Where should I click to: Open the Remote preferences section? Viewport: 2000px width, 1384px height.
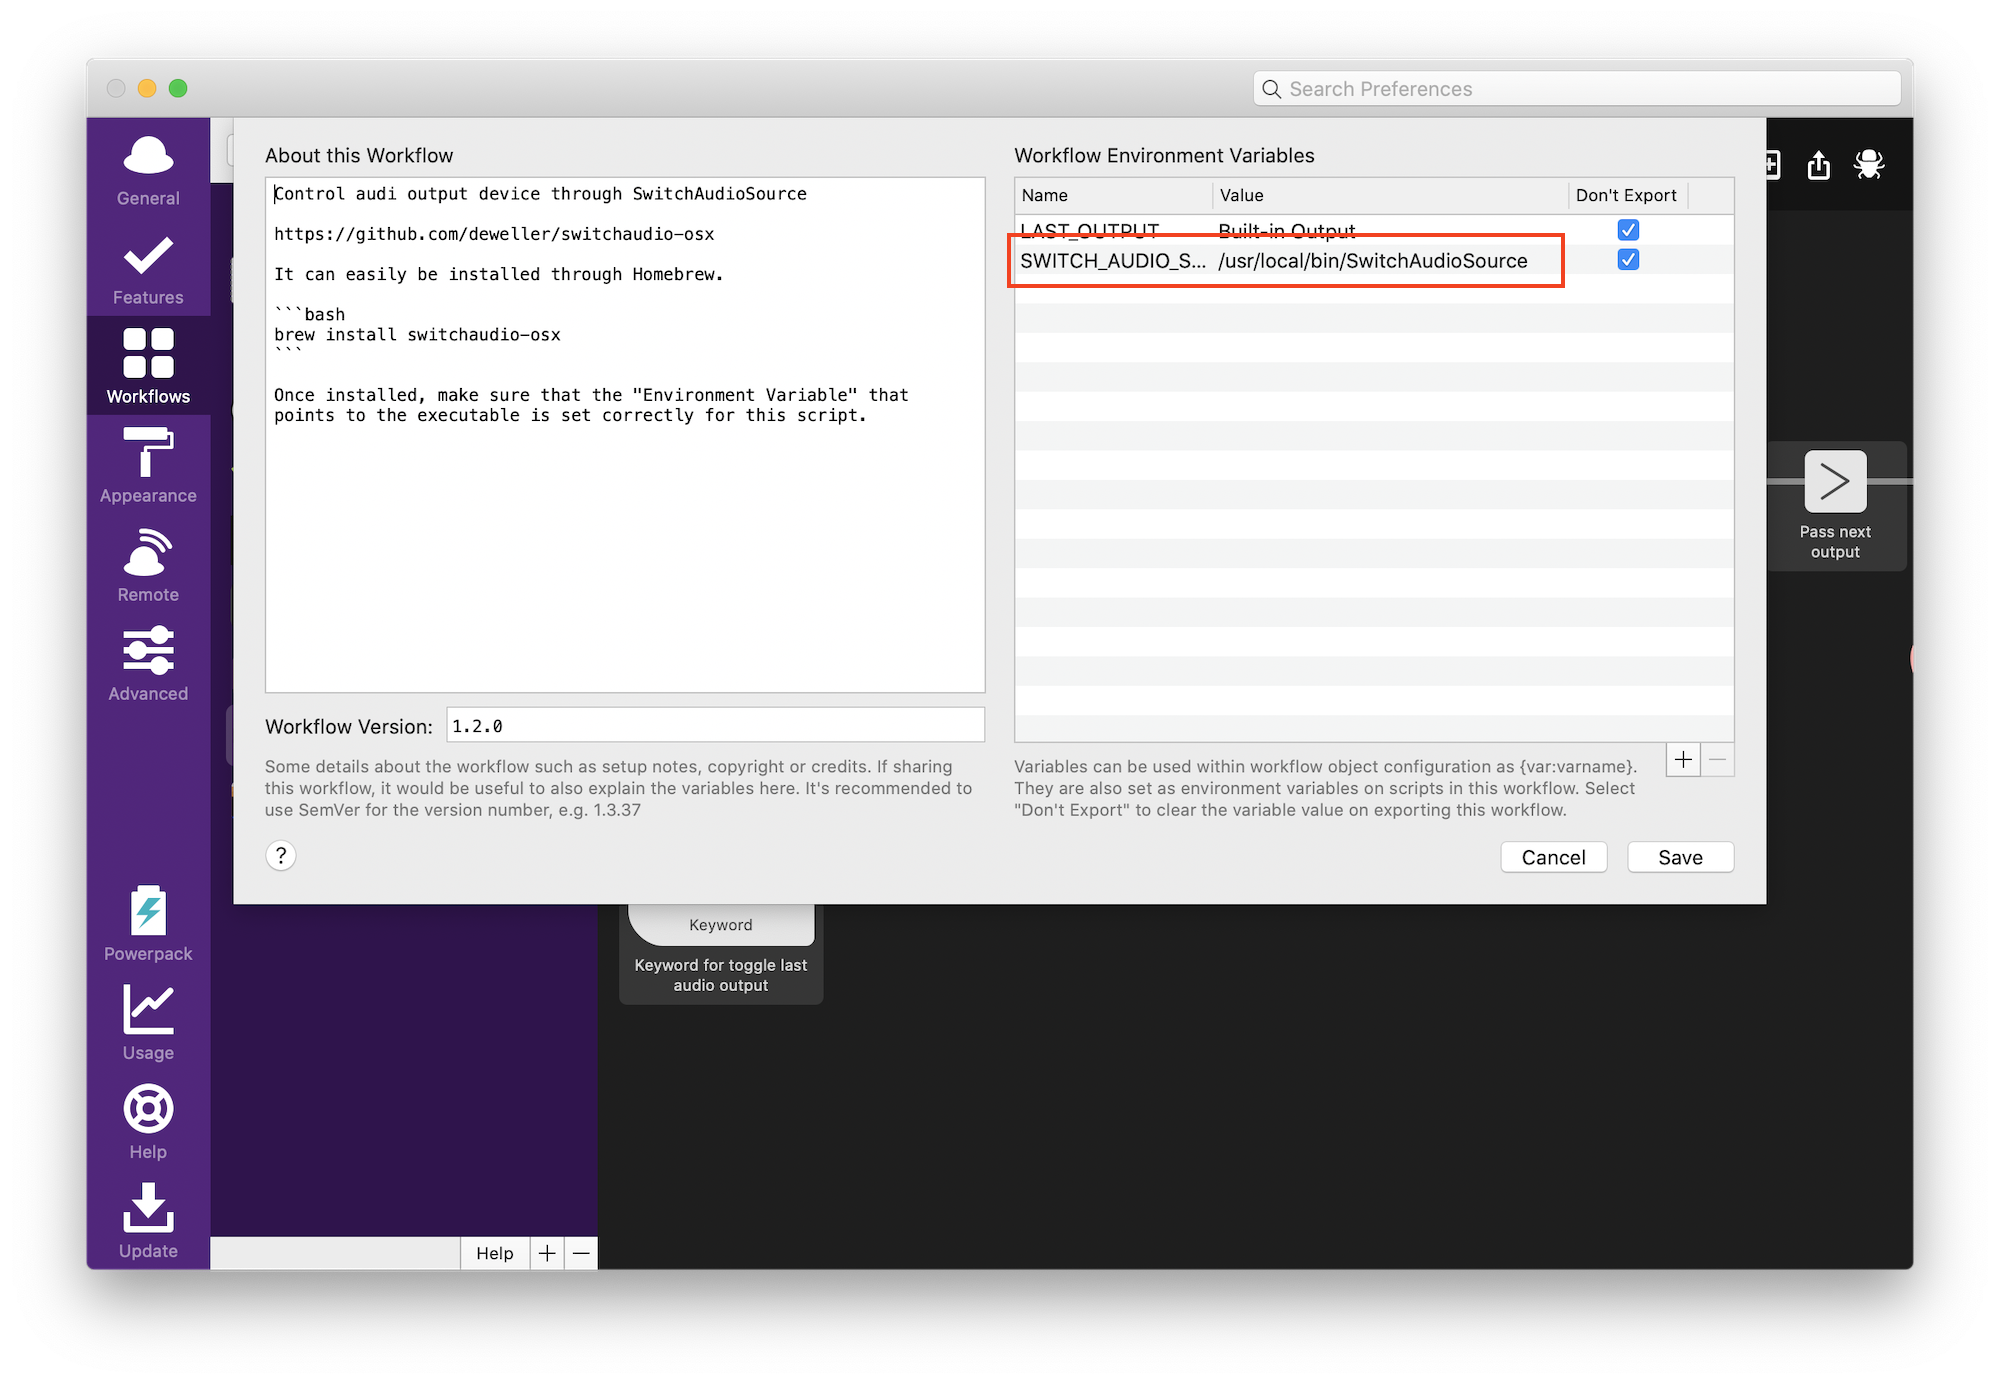(148, 566)
